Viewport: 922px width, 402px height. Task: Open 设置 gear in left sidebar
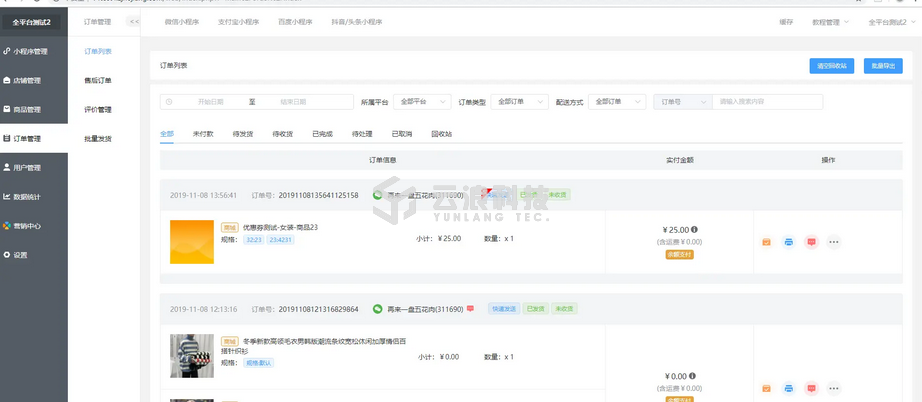coord(21,255)
